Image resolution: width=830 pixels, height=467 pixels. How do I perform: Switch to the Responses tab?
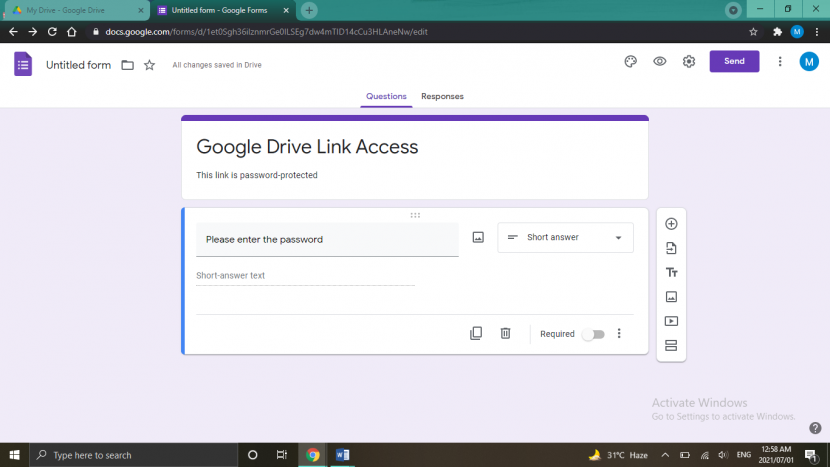click(x=442, y=96)
